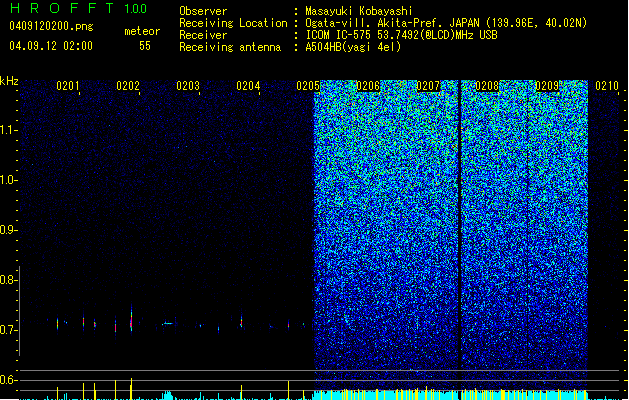Click the 0203 time marker
This screenshot has width=629, height=400.
click(188, 86)
